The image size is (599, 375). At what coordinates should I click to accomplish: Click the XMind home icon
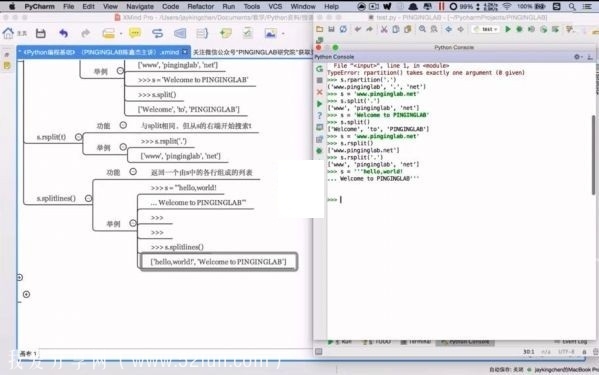(8, 34)
